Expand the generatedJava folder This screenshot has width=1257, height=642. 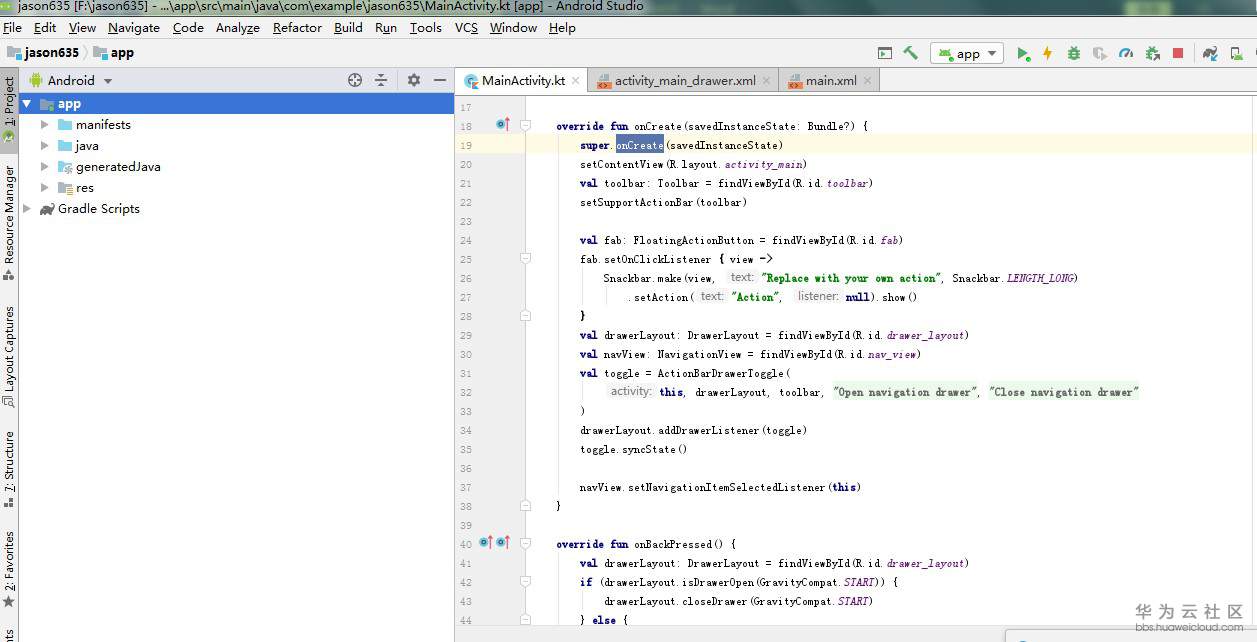(44, 167)
